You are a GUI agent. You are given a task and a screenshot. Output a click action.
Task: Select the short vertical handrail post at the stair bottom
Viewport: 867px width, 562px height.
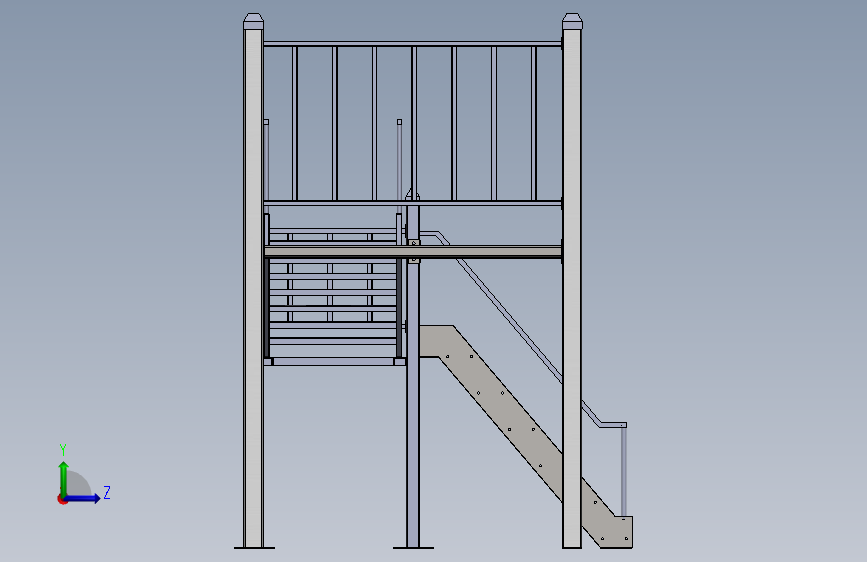624,471
